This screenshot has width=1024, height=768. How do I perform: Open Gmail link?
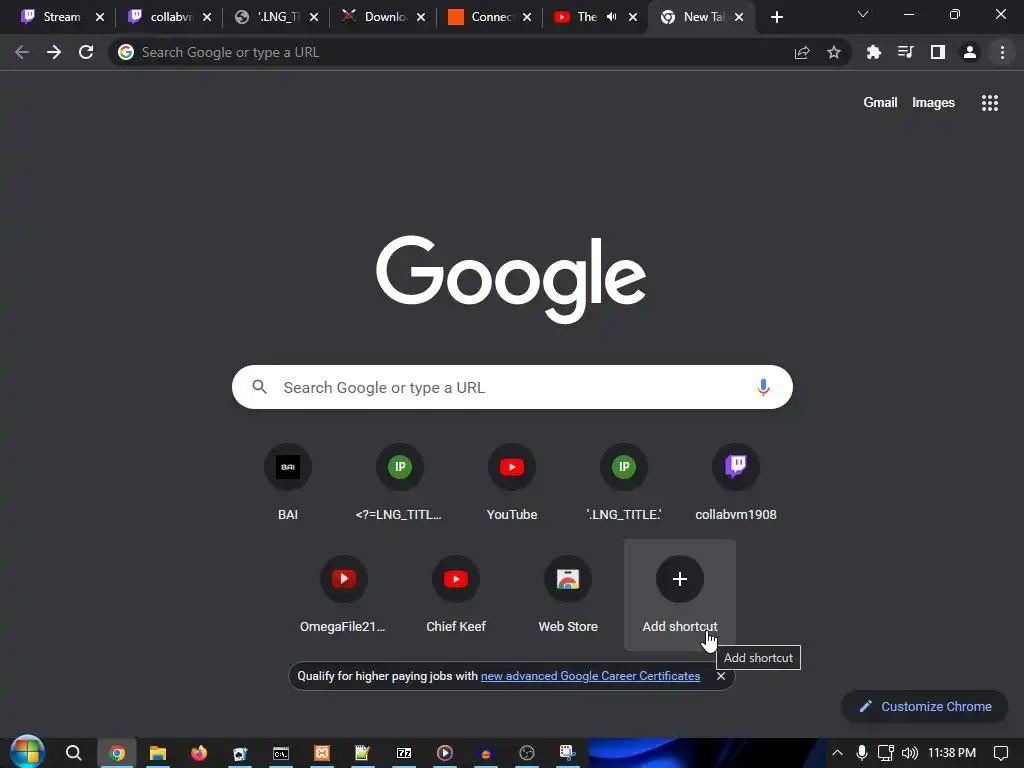(880, 103)
